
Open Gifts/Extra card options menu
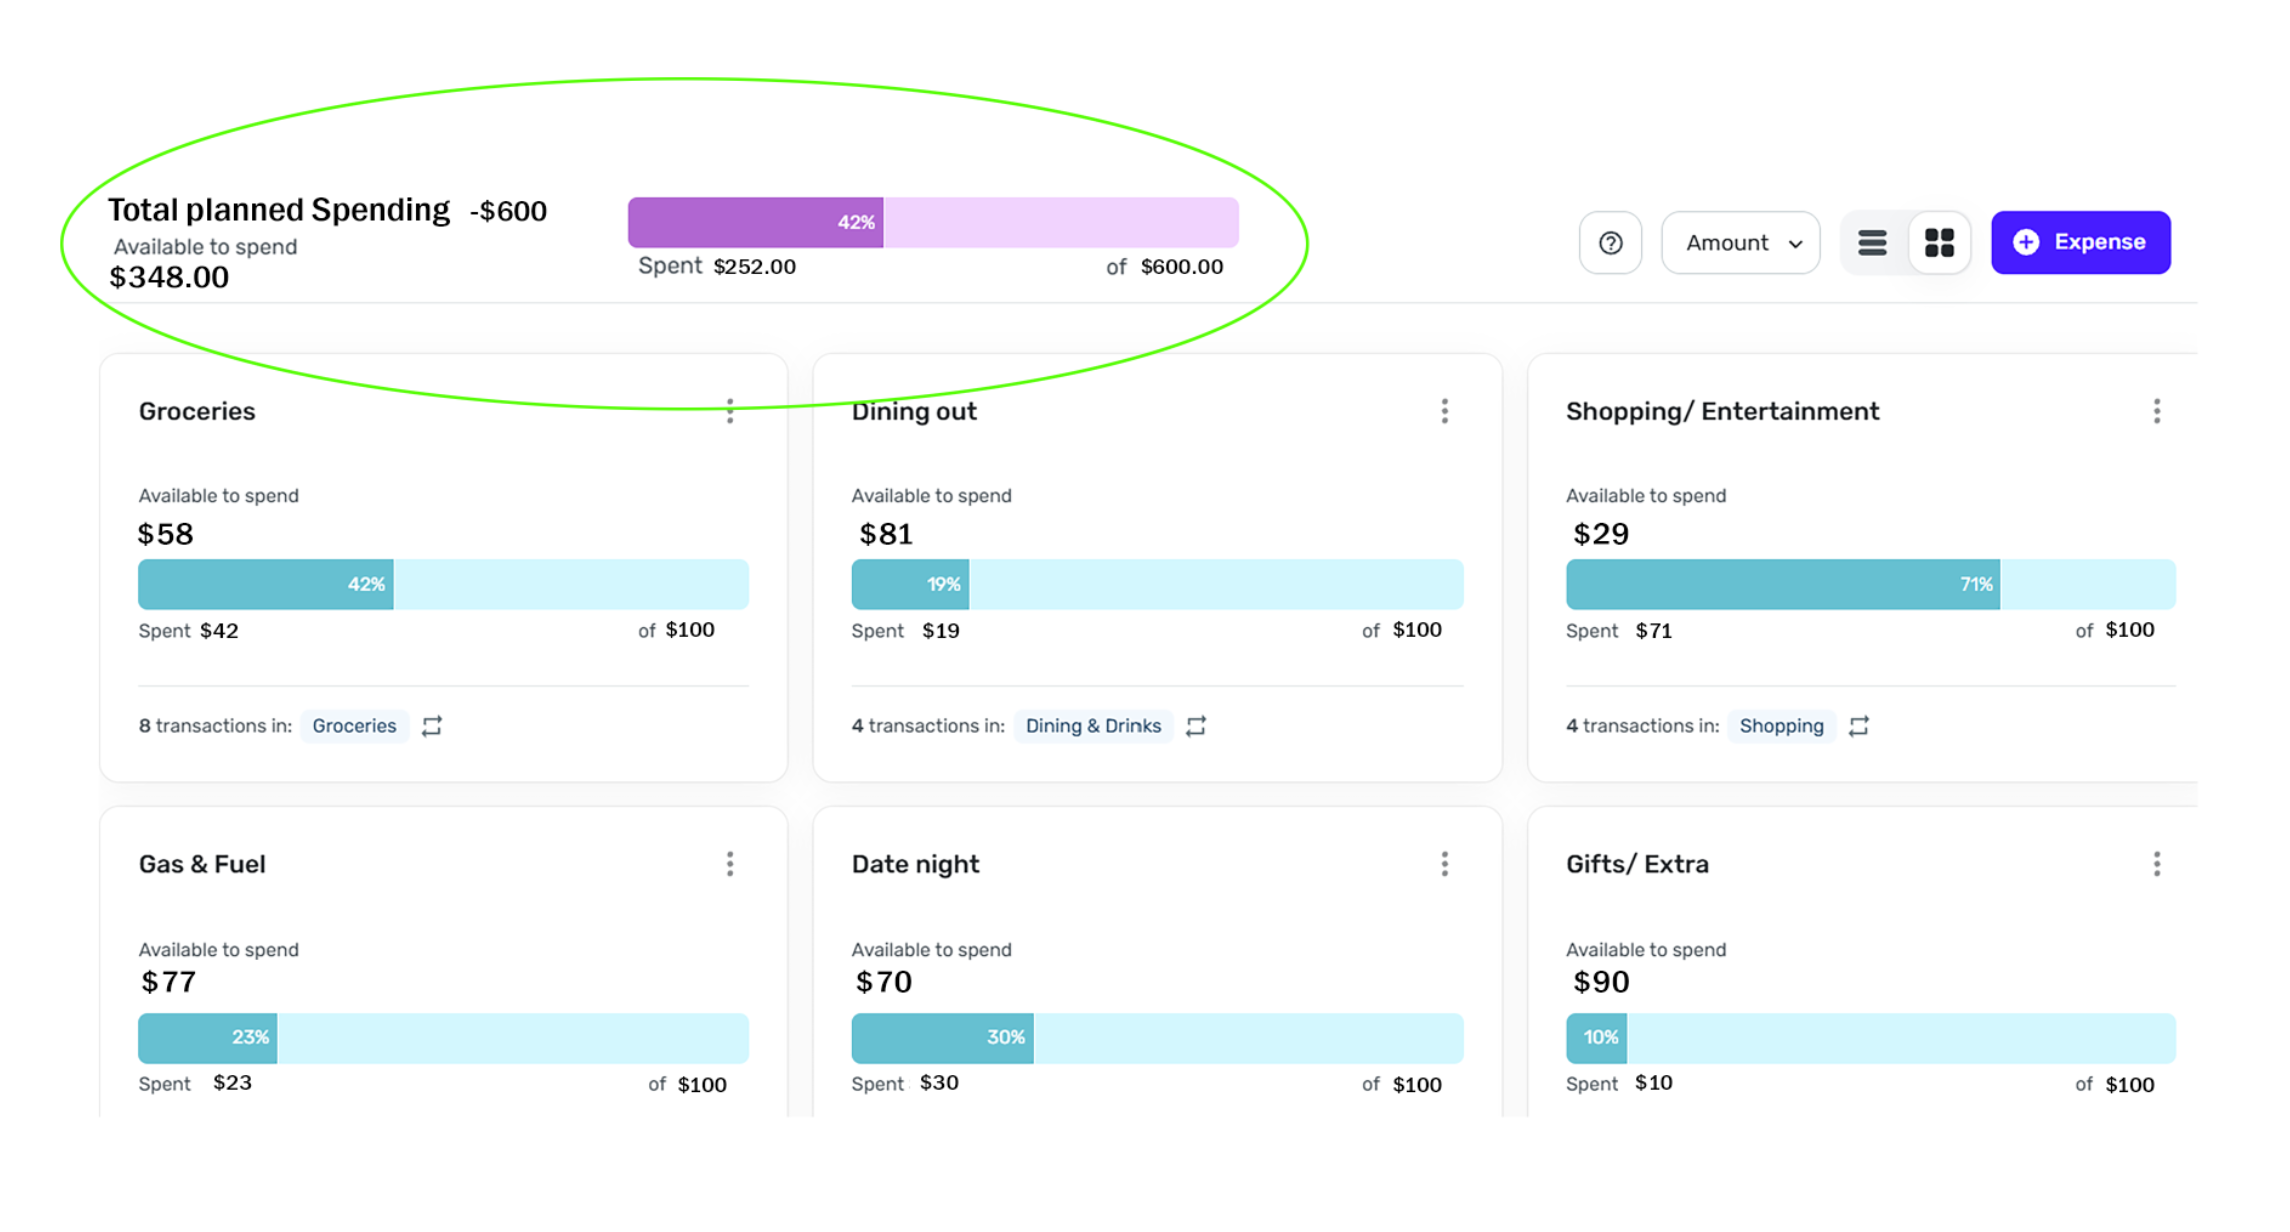tap(2157, 864)
